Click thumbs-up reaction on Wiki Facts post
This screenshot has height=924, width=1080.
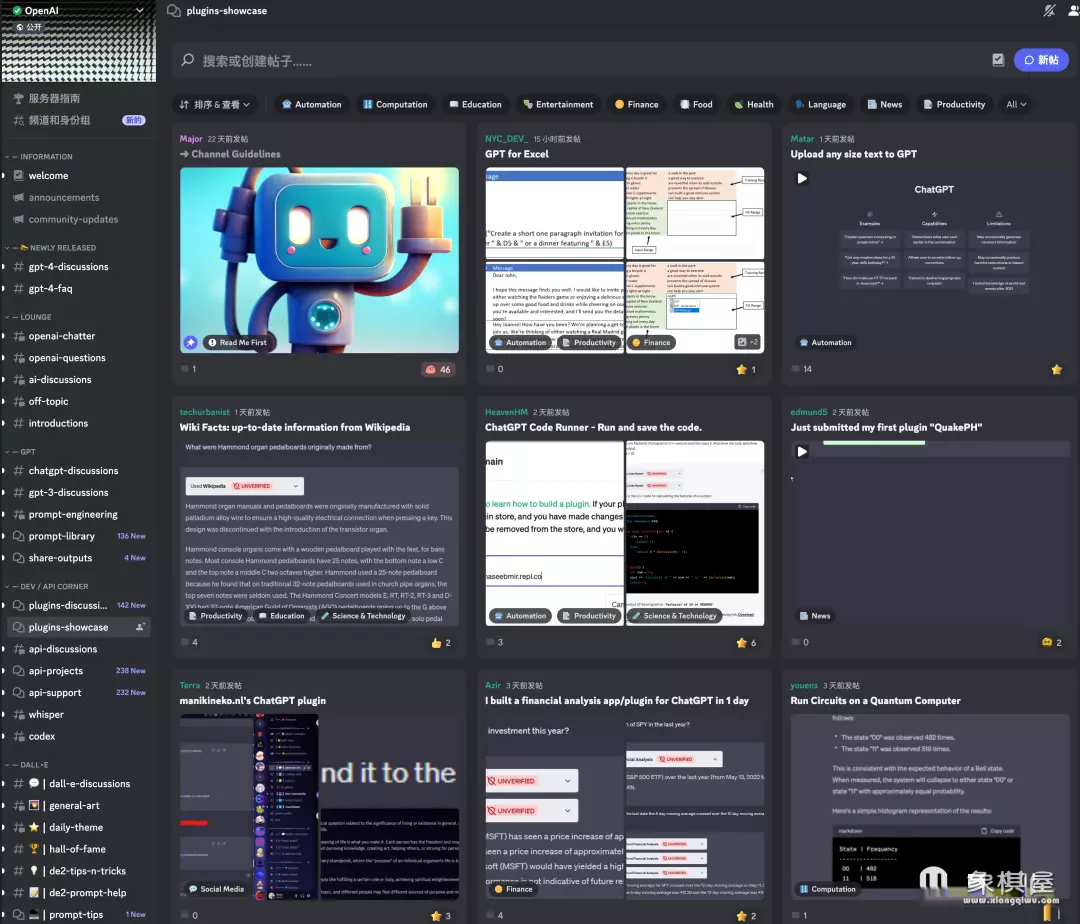441,642
